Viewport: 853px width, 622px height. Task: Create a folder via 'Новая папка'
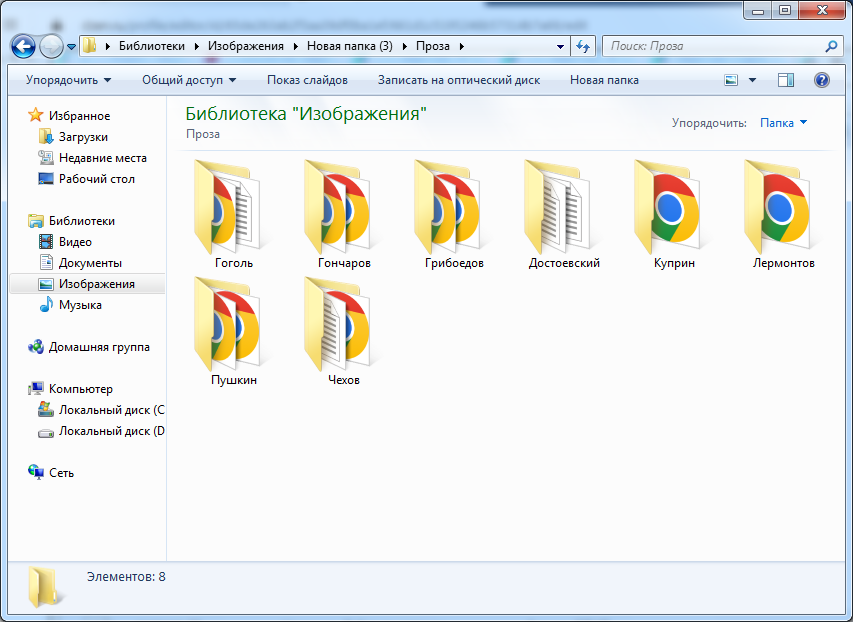(604, 80)
